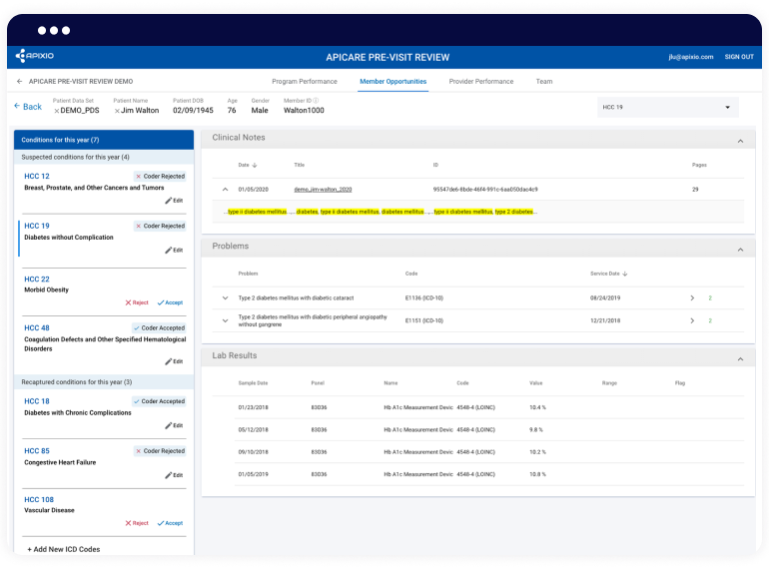
Task: Sort problems by Service Date arrow
Action: tap(625, 274)
